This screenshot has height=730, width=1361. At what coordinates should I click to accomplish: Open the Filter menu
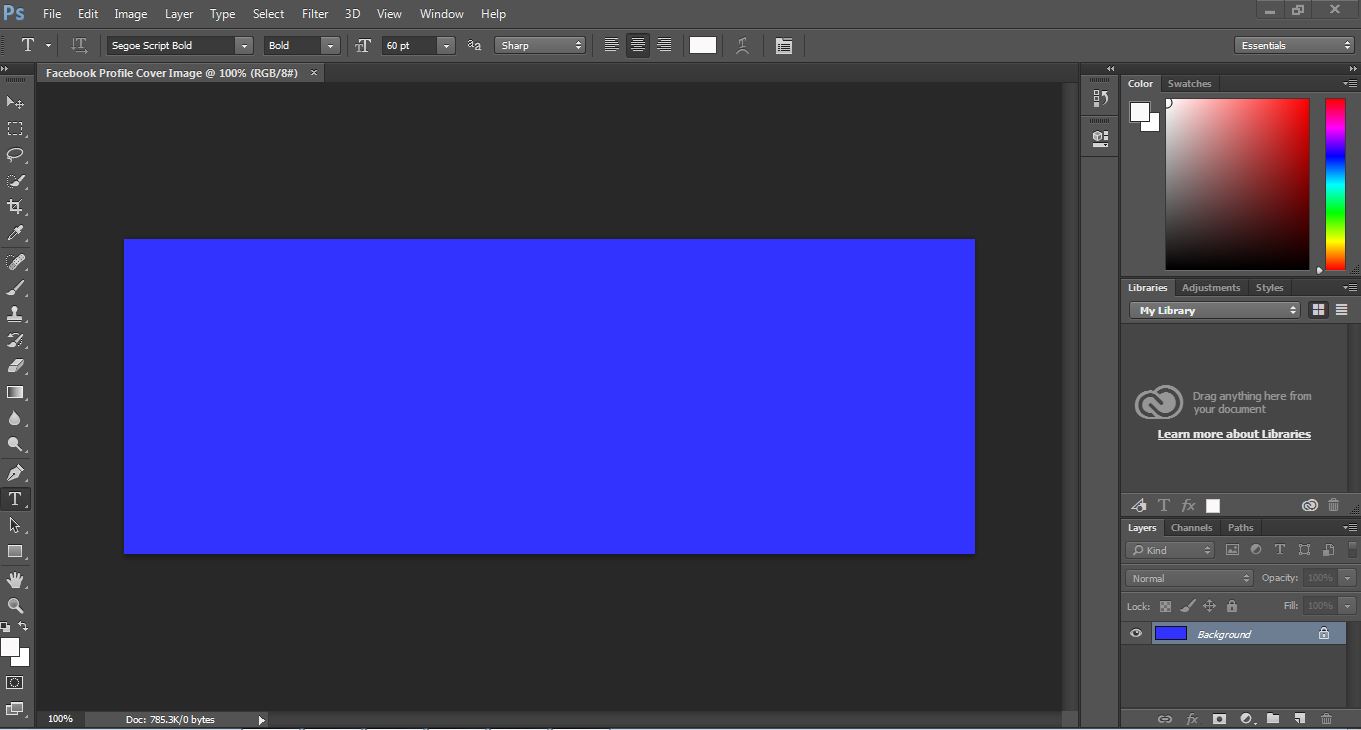(315, 13)
